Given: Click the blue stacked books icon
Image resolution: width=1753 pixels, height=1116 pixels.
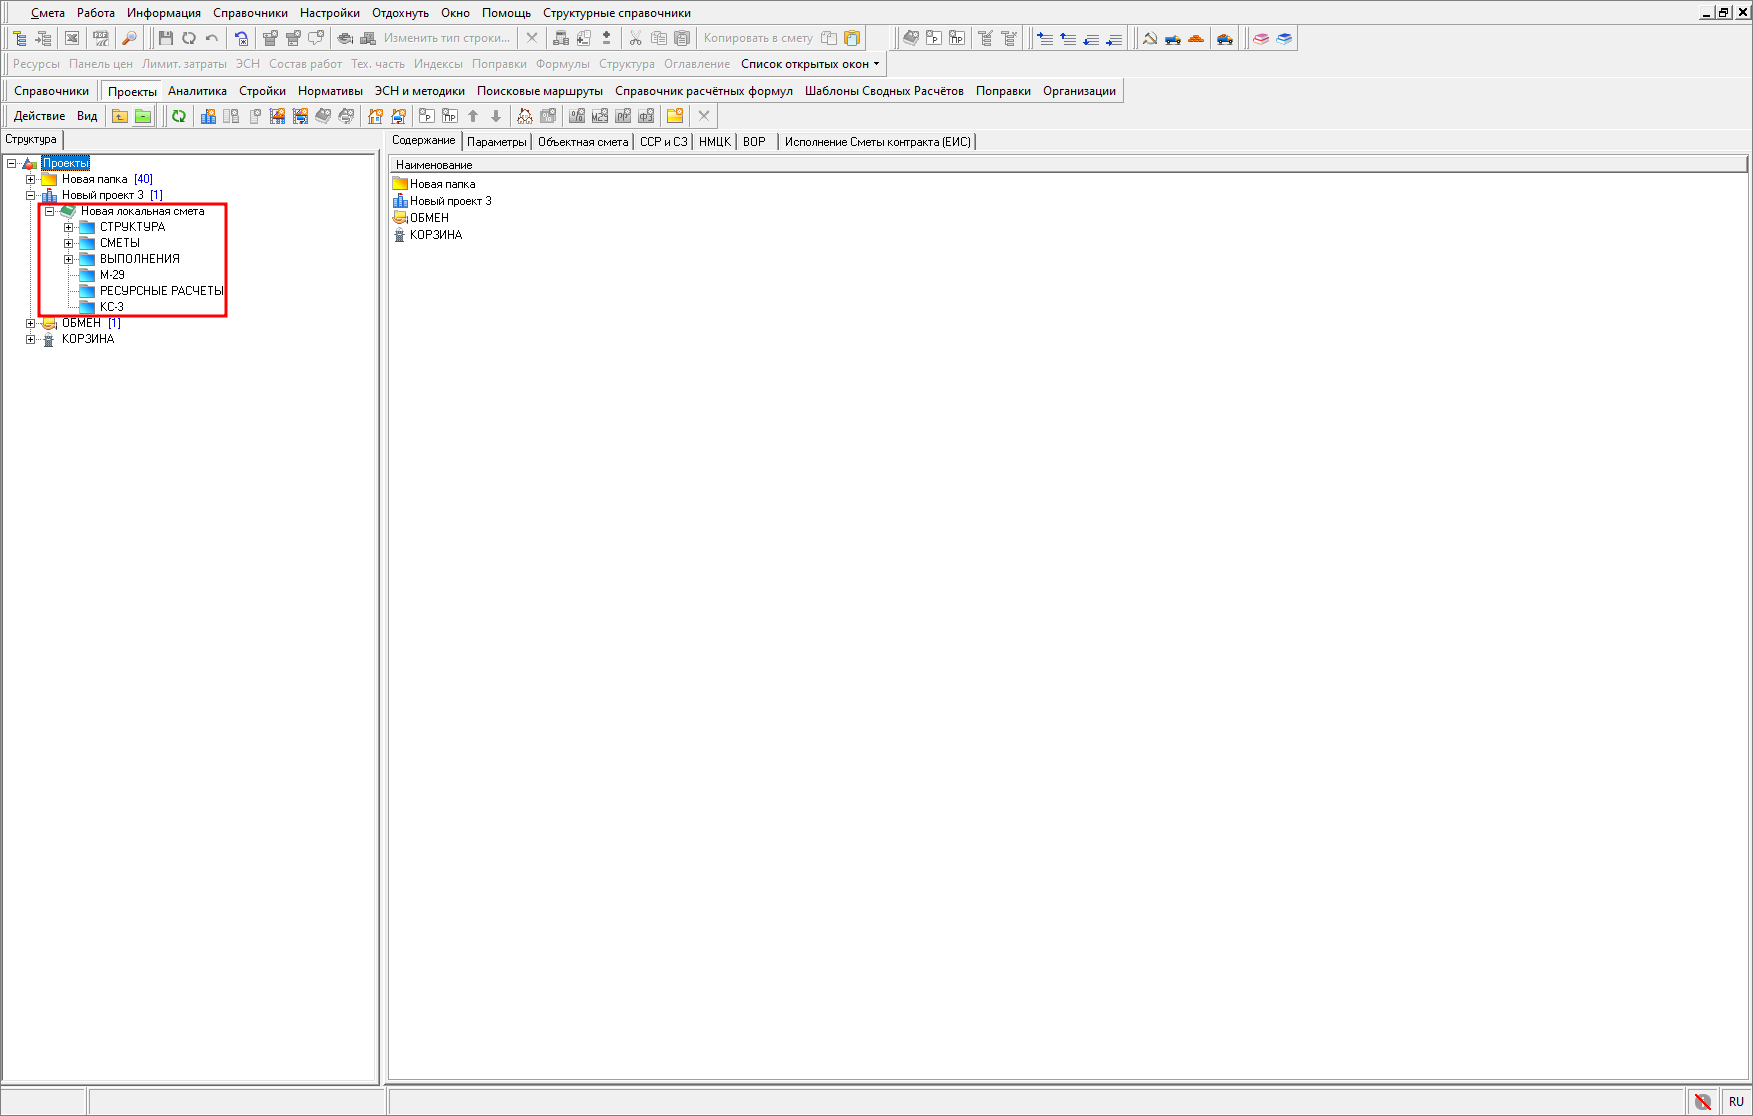Looking at the screenshot, I should click(x=1285, y=38).
